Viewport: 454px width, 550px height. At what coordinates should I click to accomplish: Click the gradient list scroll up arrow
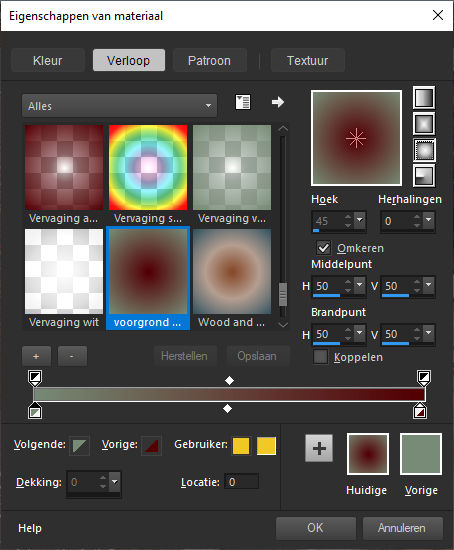pyautogui.click(x=283, y=129)
